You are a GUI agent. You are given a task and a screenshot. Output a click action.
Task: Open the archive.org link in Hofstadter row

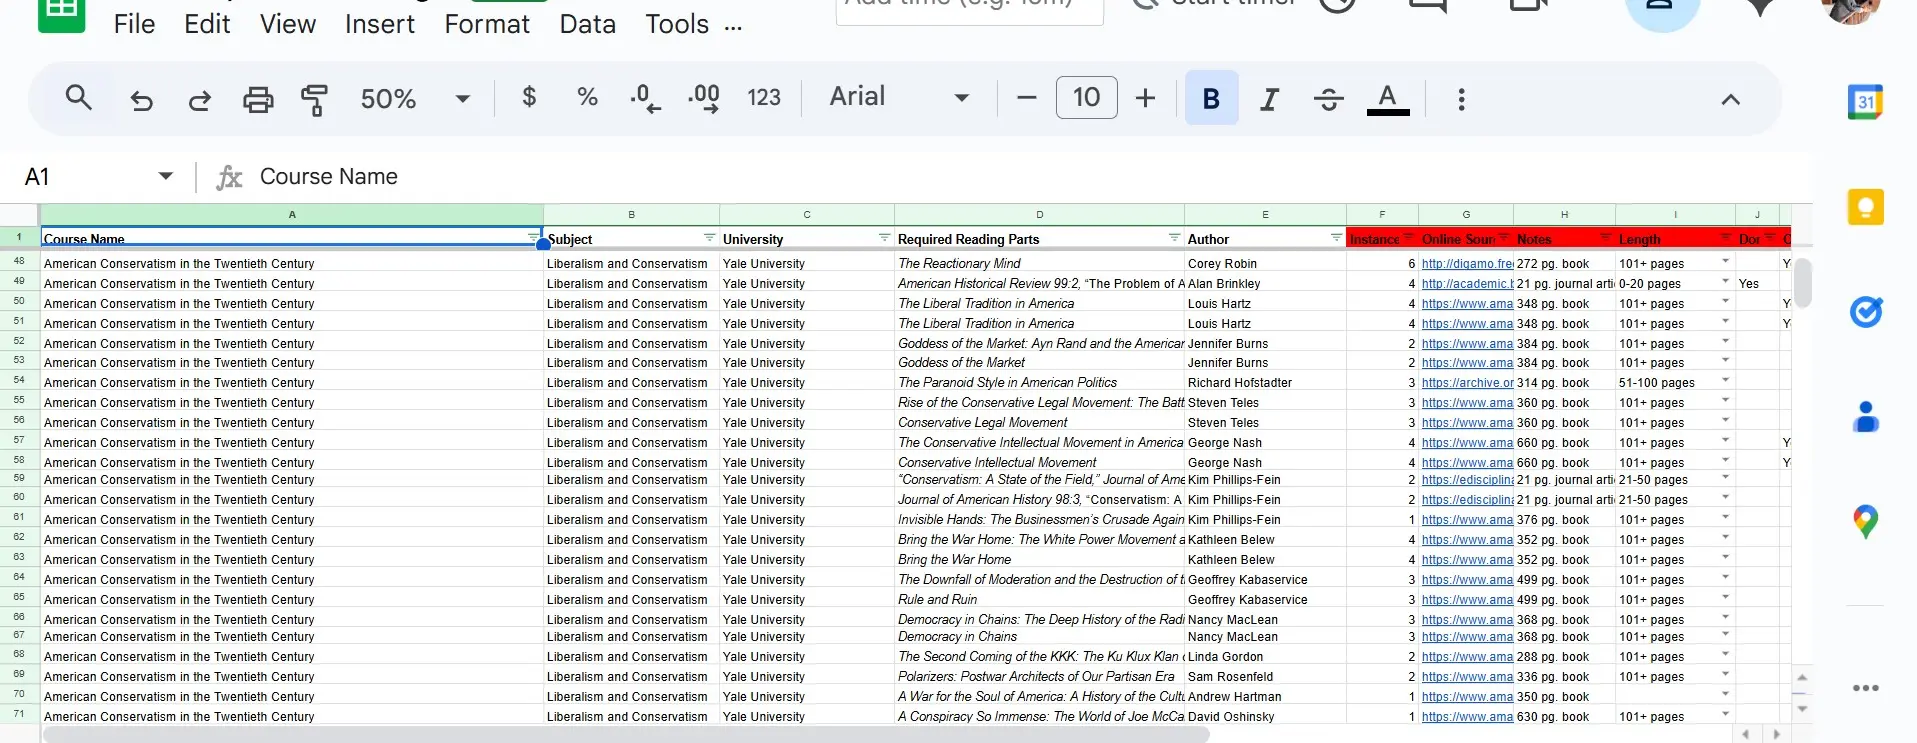pyautogui.click(x=1467, y=383)
